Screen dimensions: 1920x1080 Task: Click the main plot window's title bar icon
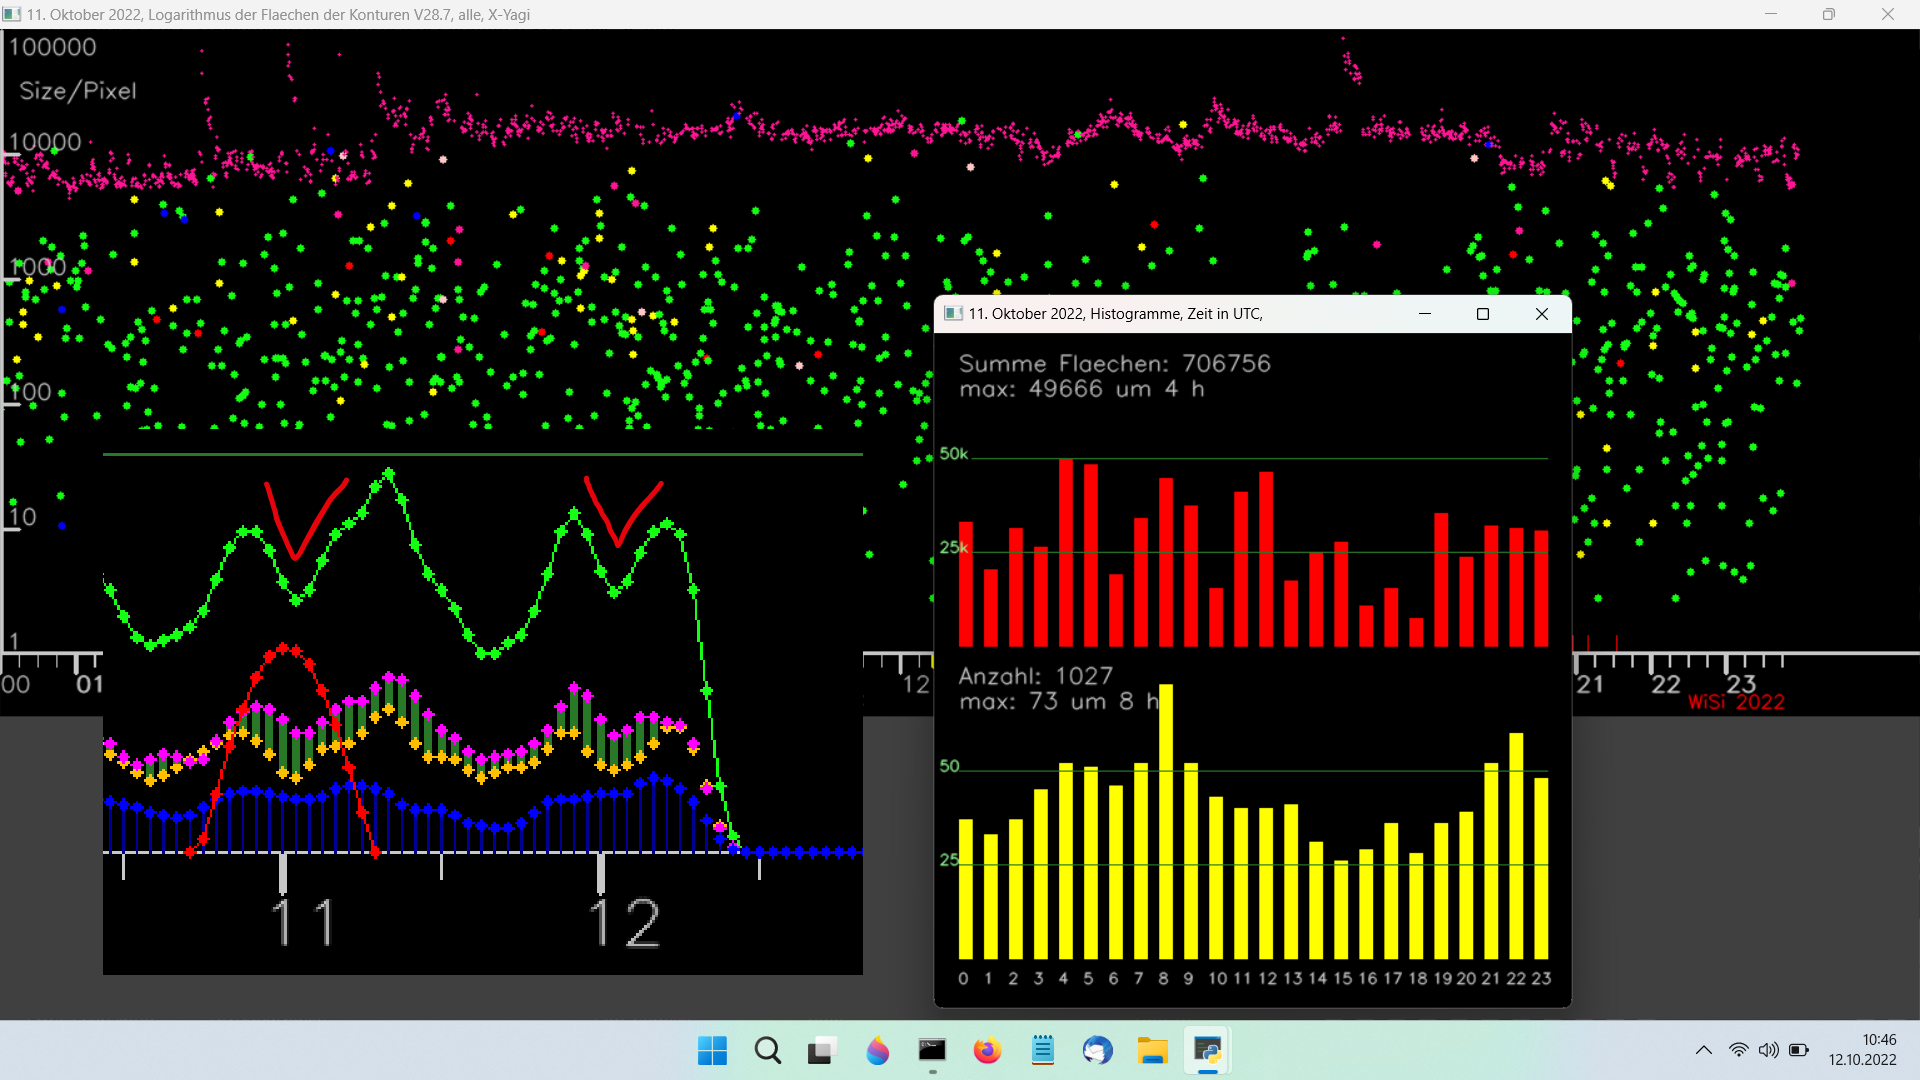pyautogui.click(x=12, y=14)
